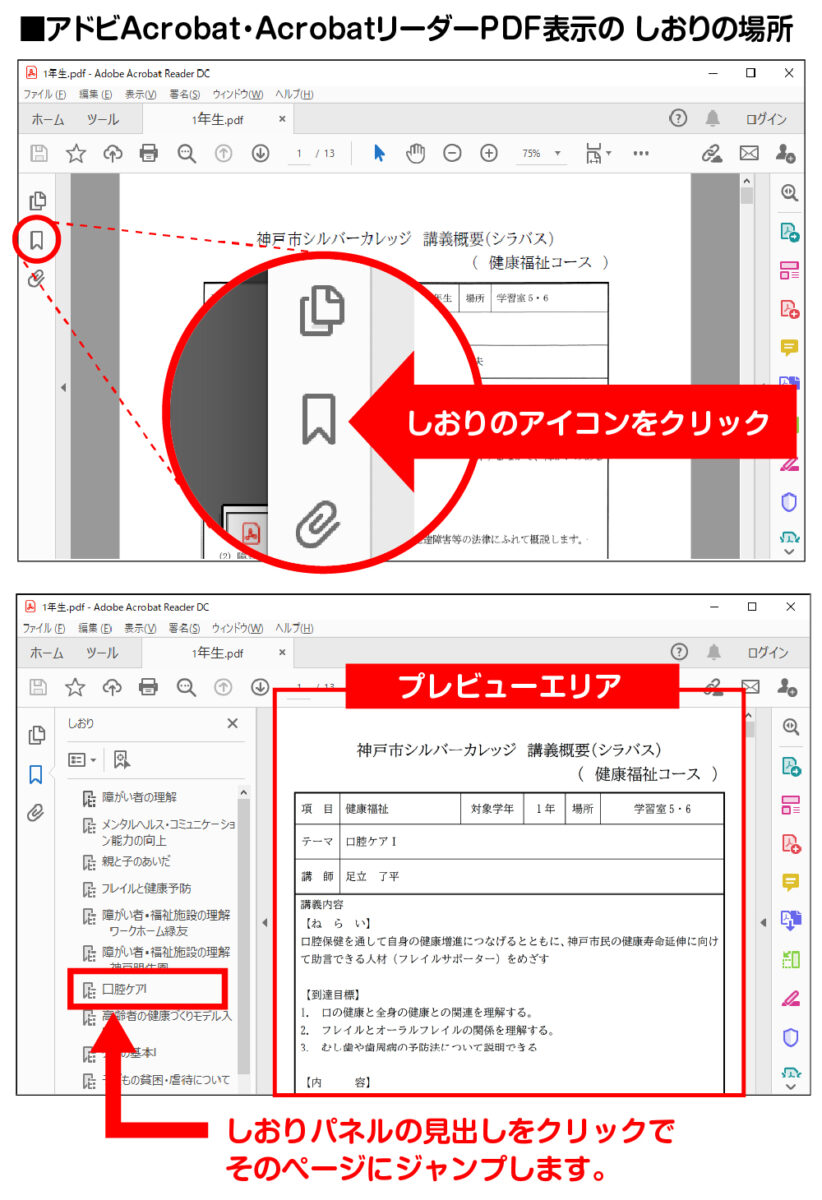Click find bookmark icon in lower window's しおり panel
This screenshot has height=1200, width=822.
(x=122, y=760)
